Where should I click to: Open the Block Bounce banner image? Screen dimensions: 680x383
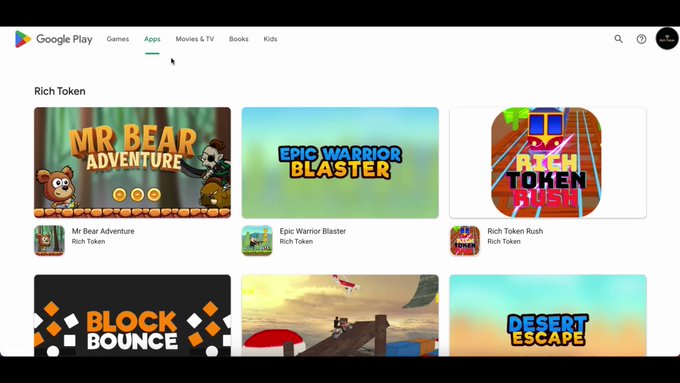132,315
